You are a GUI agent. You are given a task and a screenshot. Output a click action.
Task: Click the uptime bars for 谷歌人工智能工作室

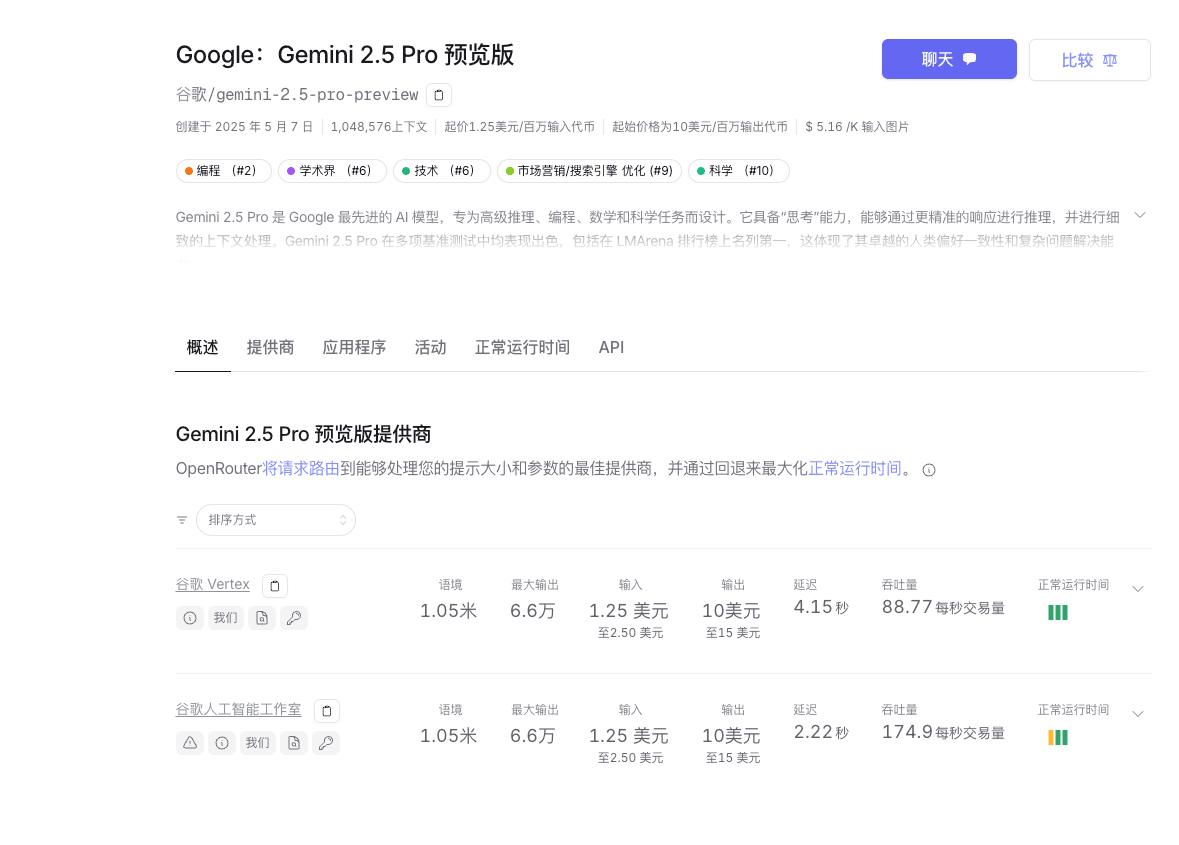(1058, 737)
